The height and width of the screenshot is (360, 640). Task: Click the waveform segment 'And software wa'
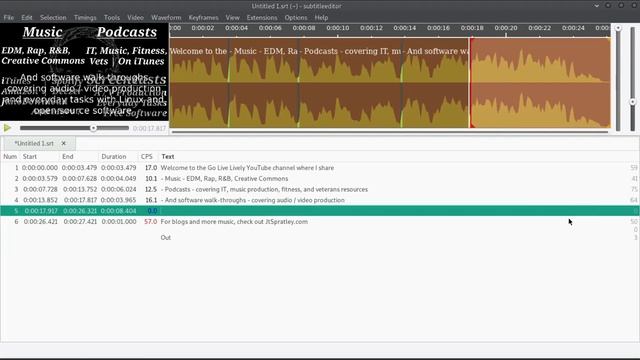click(436, 83)
